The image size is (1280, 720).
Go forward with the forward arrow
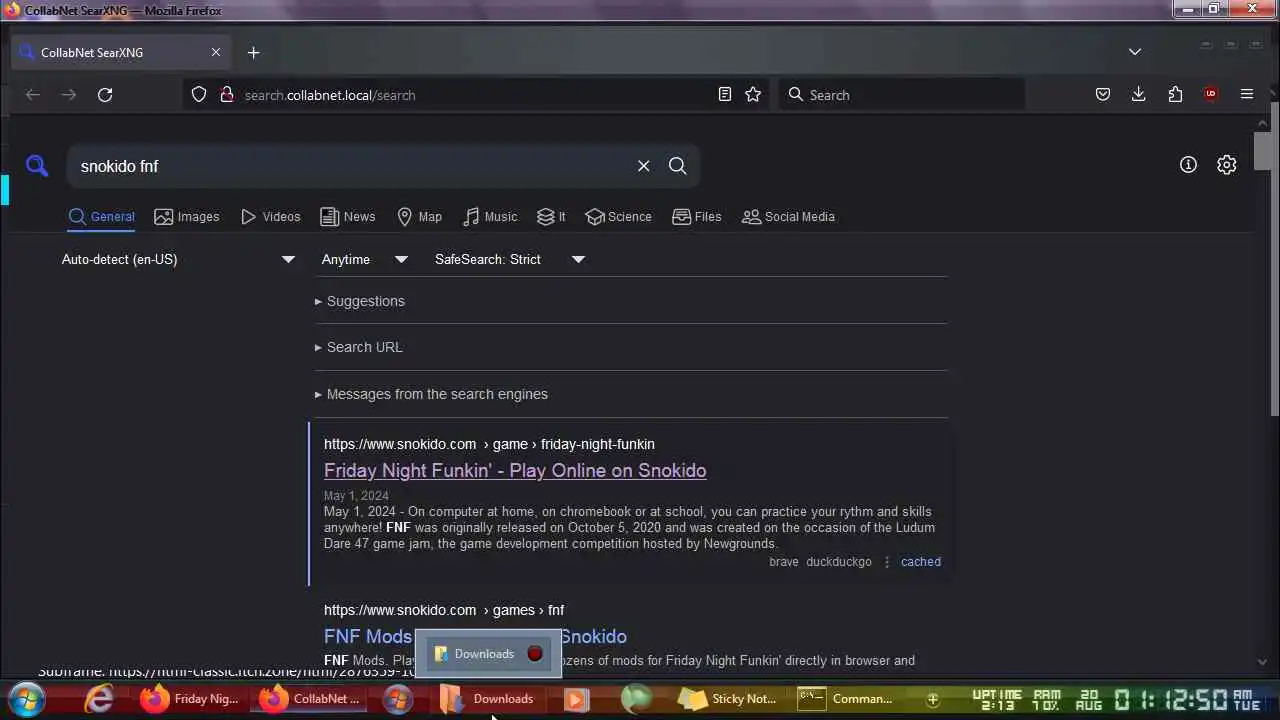(69, 95)
